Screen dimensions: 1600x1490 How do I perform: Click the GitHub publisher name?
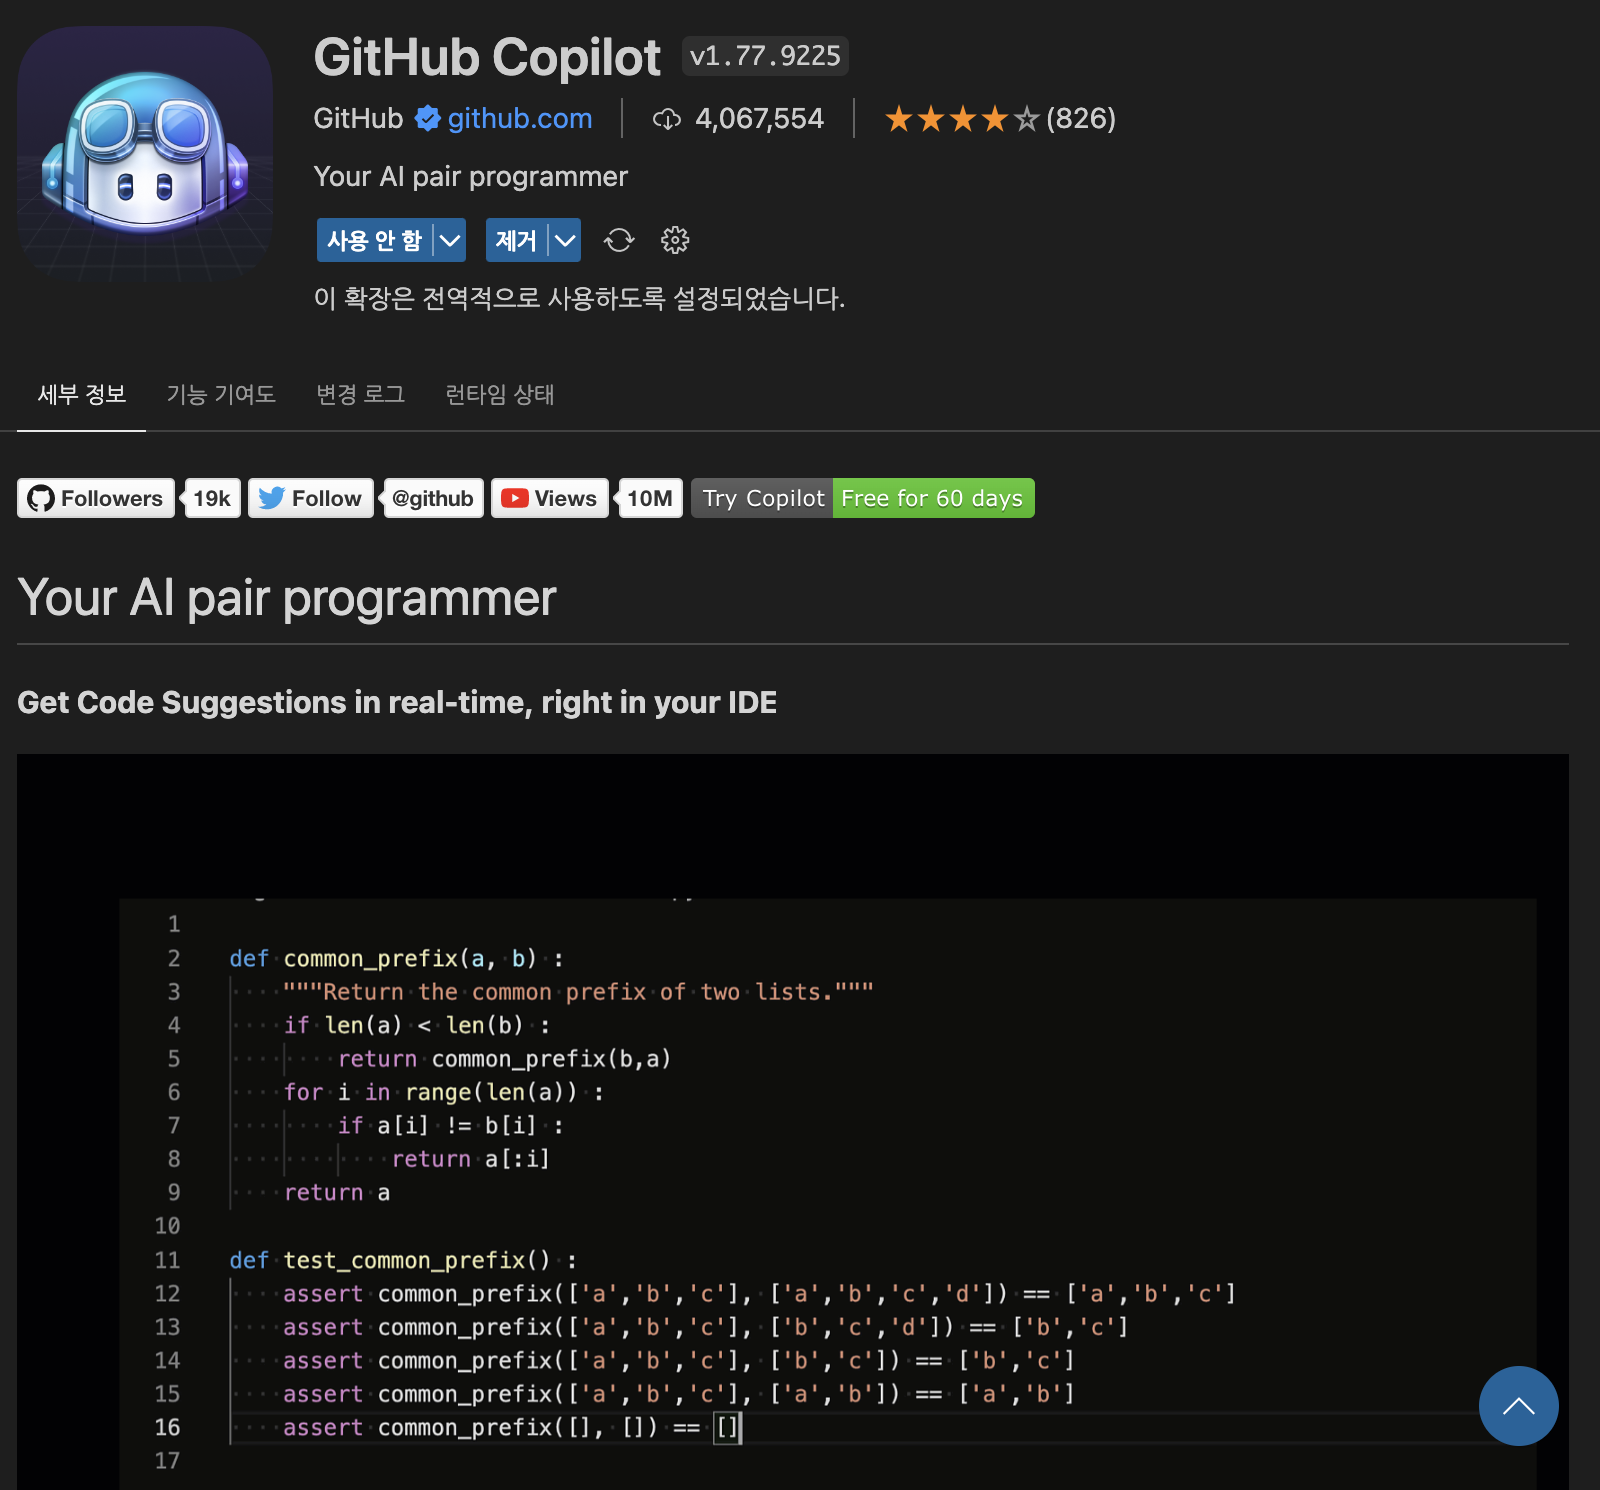click(358, 118)
